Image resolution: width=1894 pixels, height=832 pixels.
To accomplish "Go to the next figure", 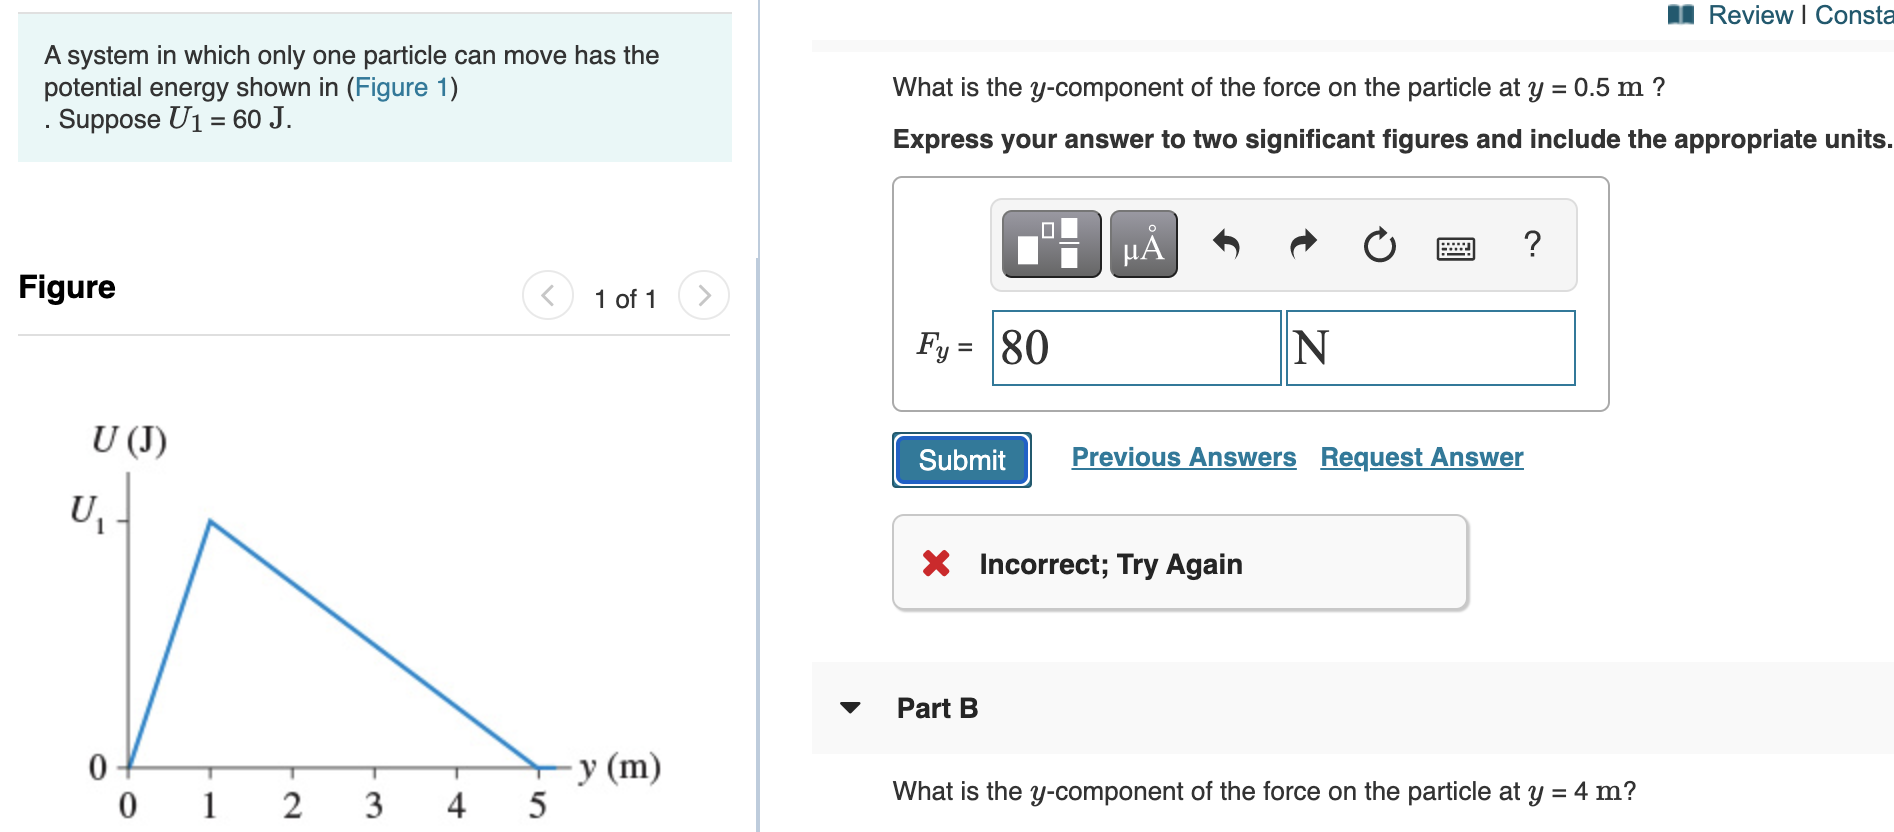I will coord(705,295).
